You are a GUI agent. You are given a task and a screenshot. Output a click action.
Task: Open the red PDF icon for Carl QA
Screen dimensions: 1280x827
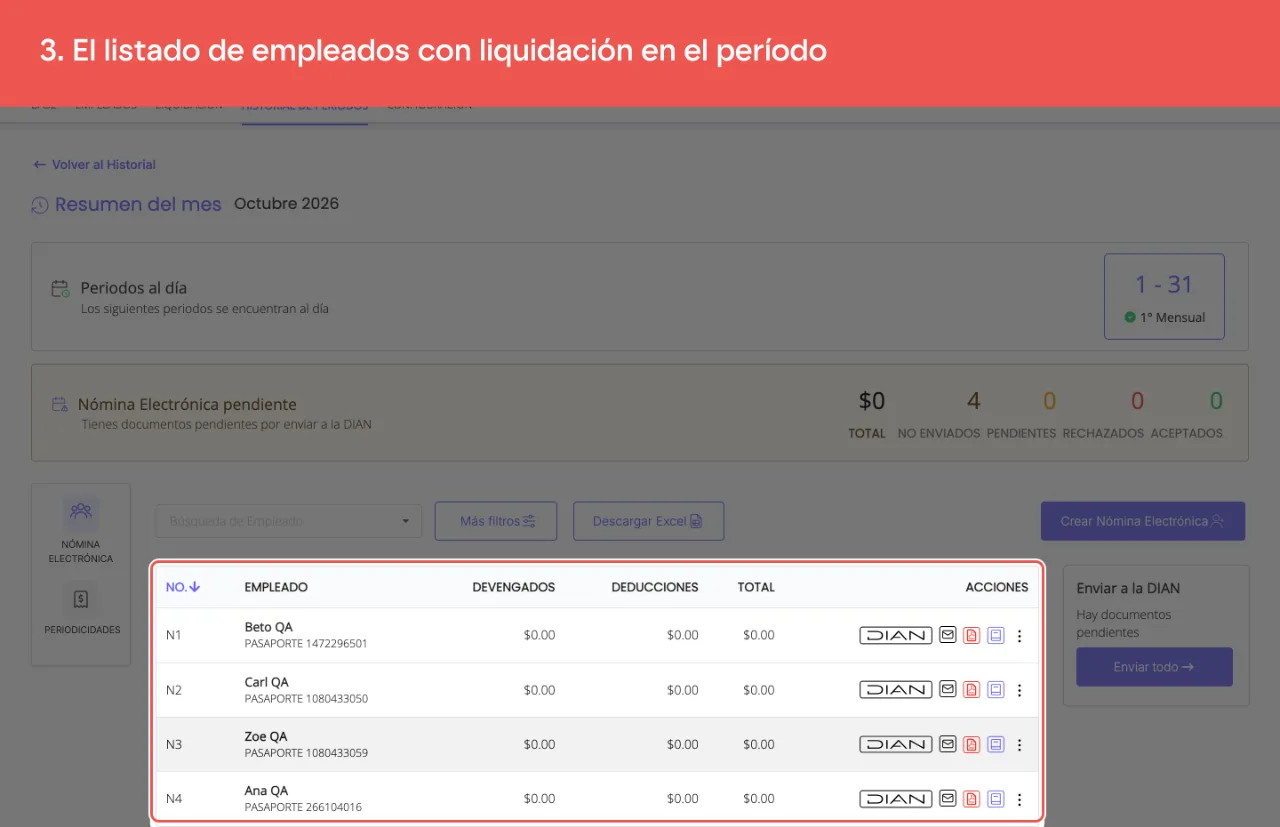click(x=971, y=689)
